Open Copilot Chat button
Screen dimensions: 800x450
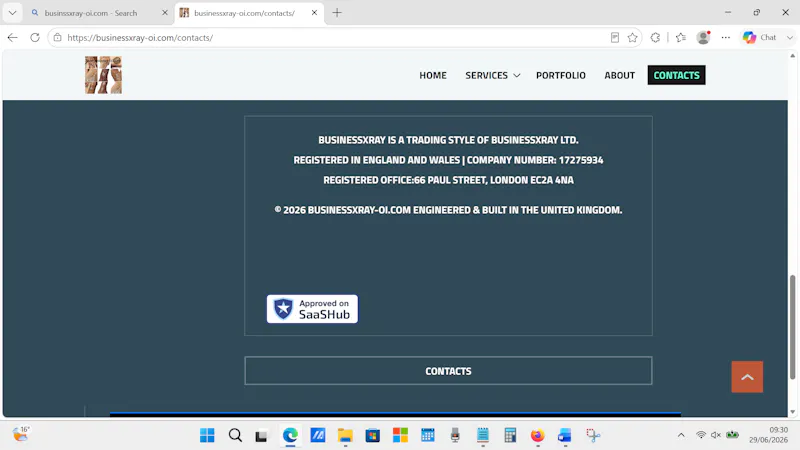(x=759, y=37)
